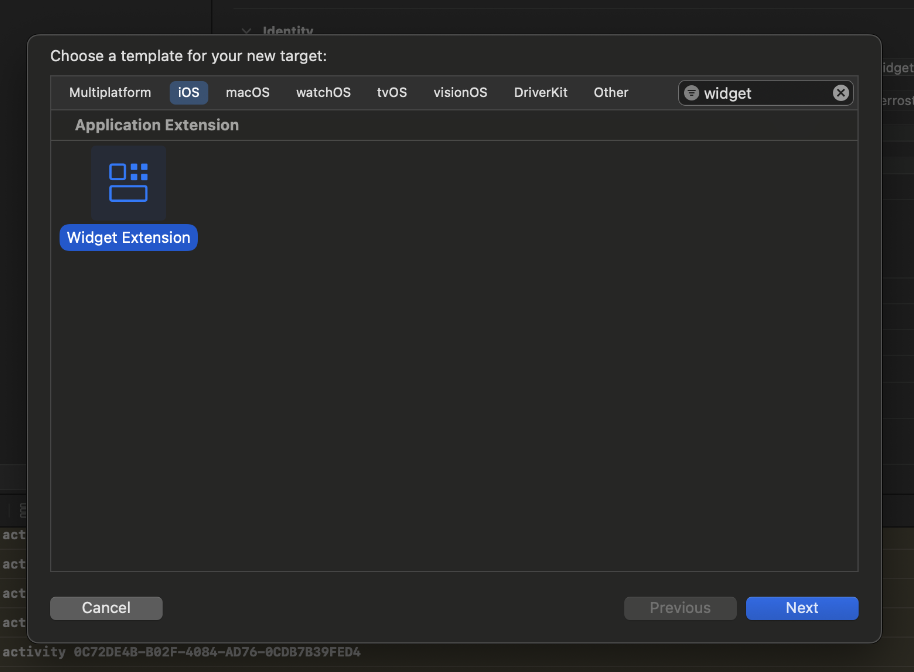This screenshot has width=914, height=672.
Task: Click the filter icon in search field
Action: (x=691, y=93)
